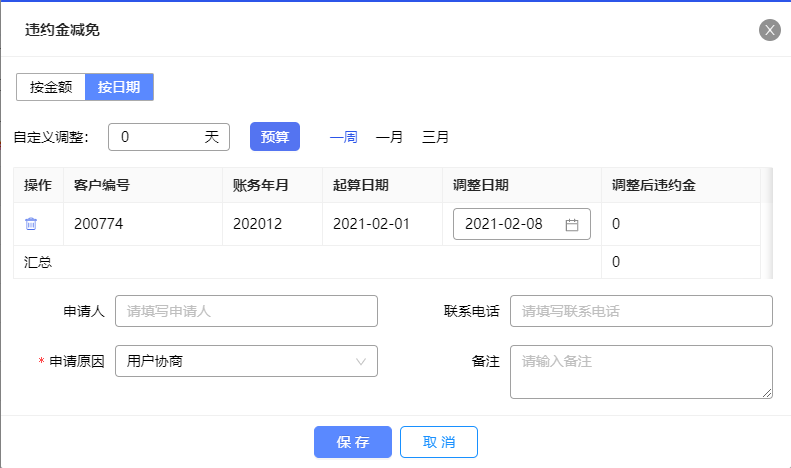Open calendar picker in 调整日期 field
791x468 pixels.
tap(572, 224)
